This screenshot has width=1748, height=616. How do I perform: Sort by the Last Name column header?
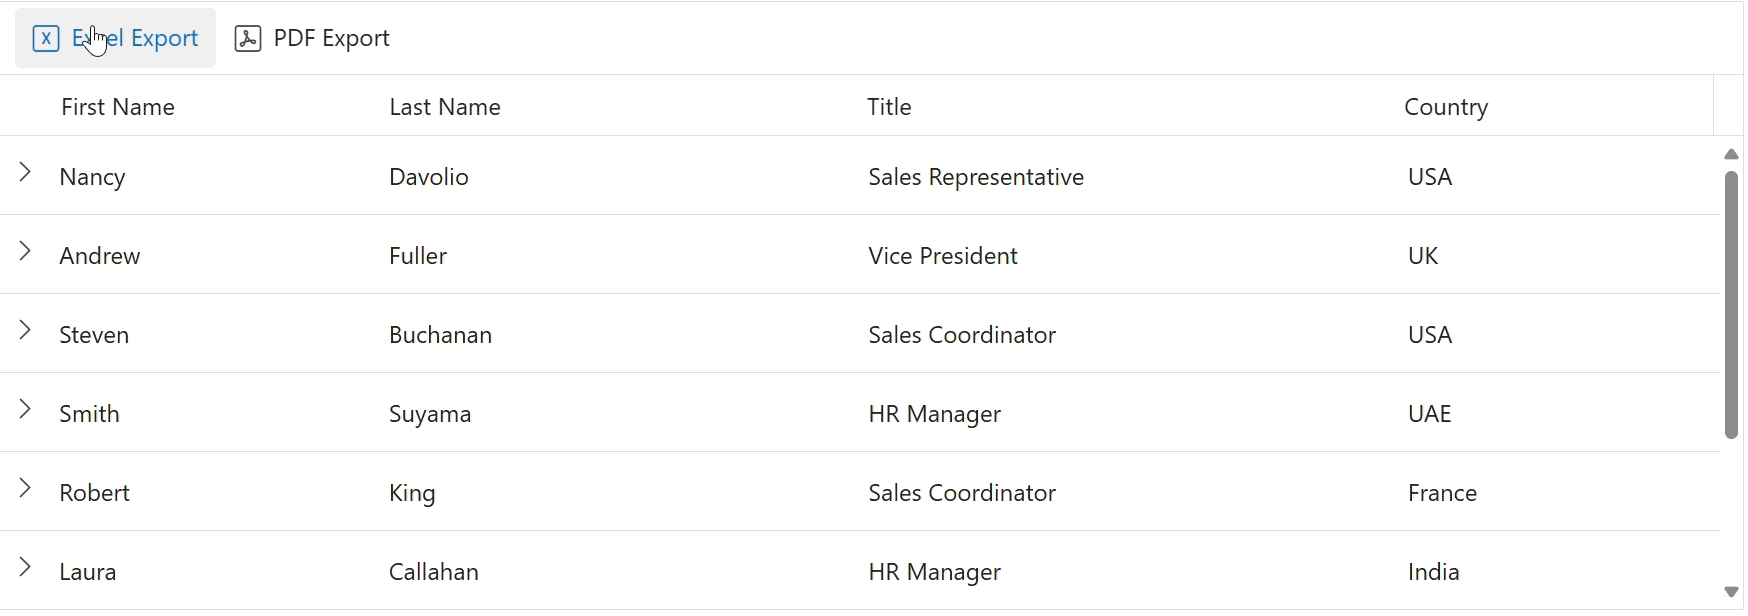[x=445, y=107]
